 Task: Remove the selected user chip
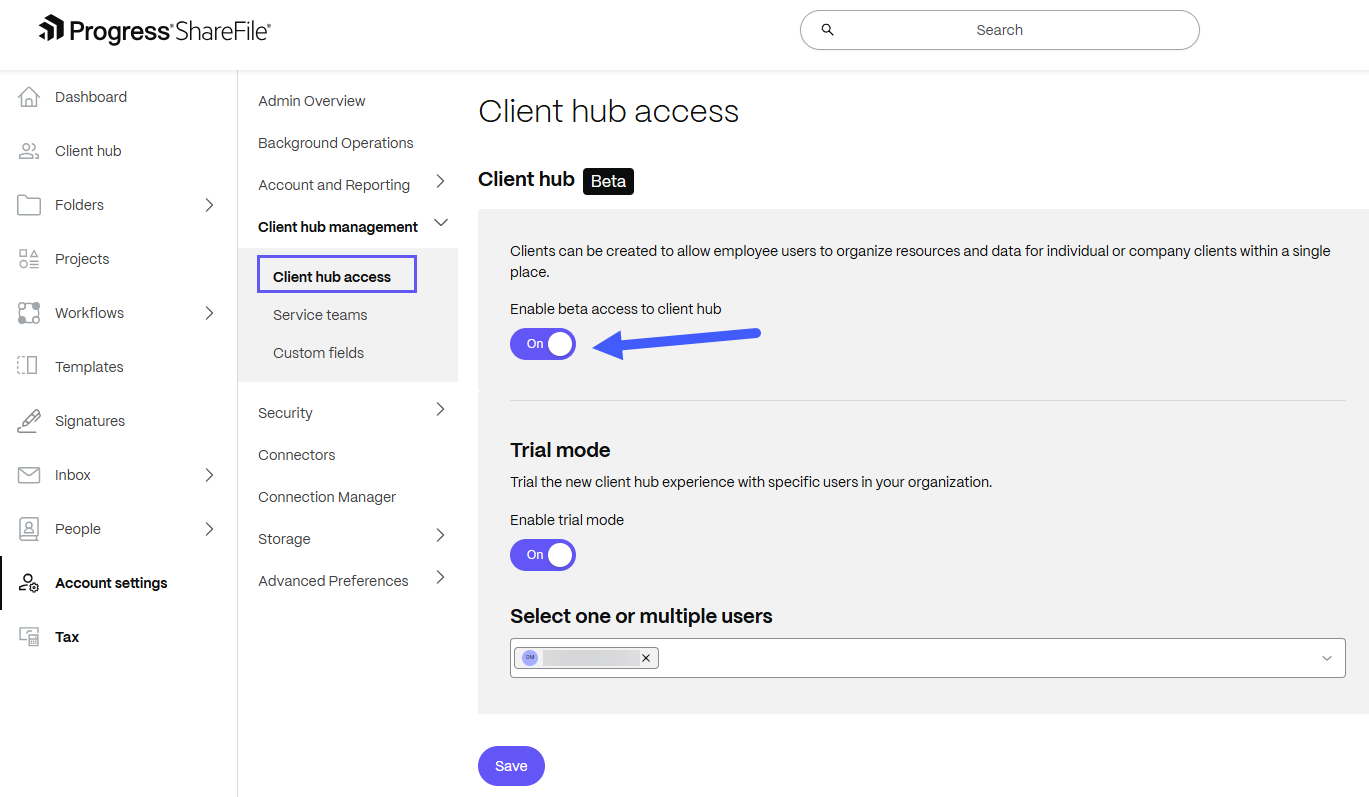(x=647, y=657)
